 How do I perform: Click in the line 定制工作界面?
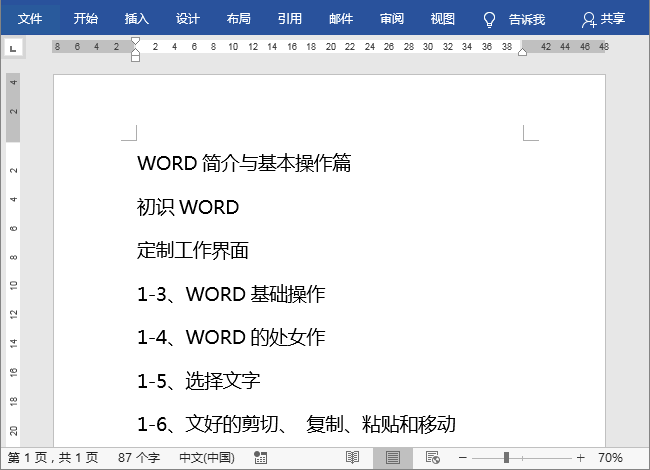[193, 250]
